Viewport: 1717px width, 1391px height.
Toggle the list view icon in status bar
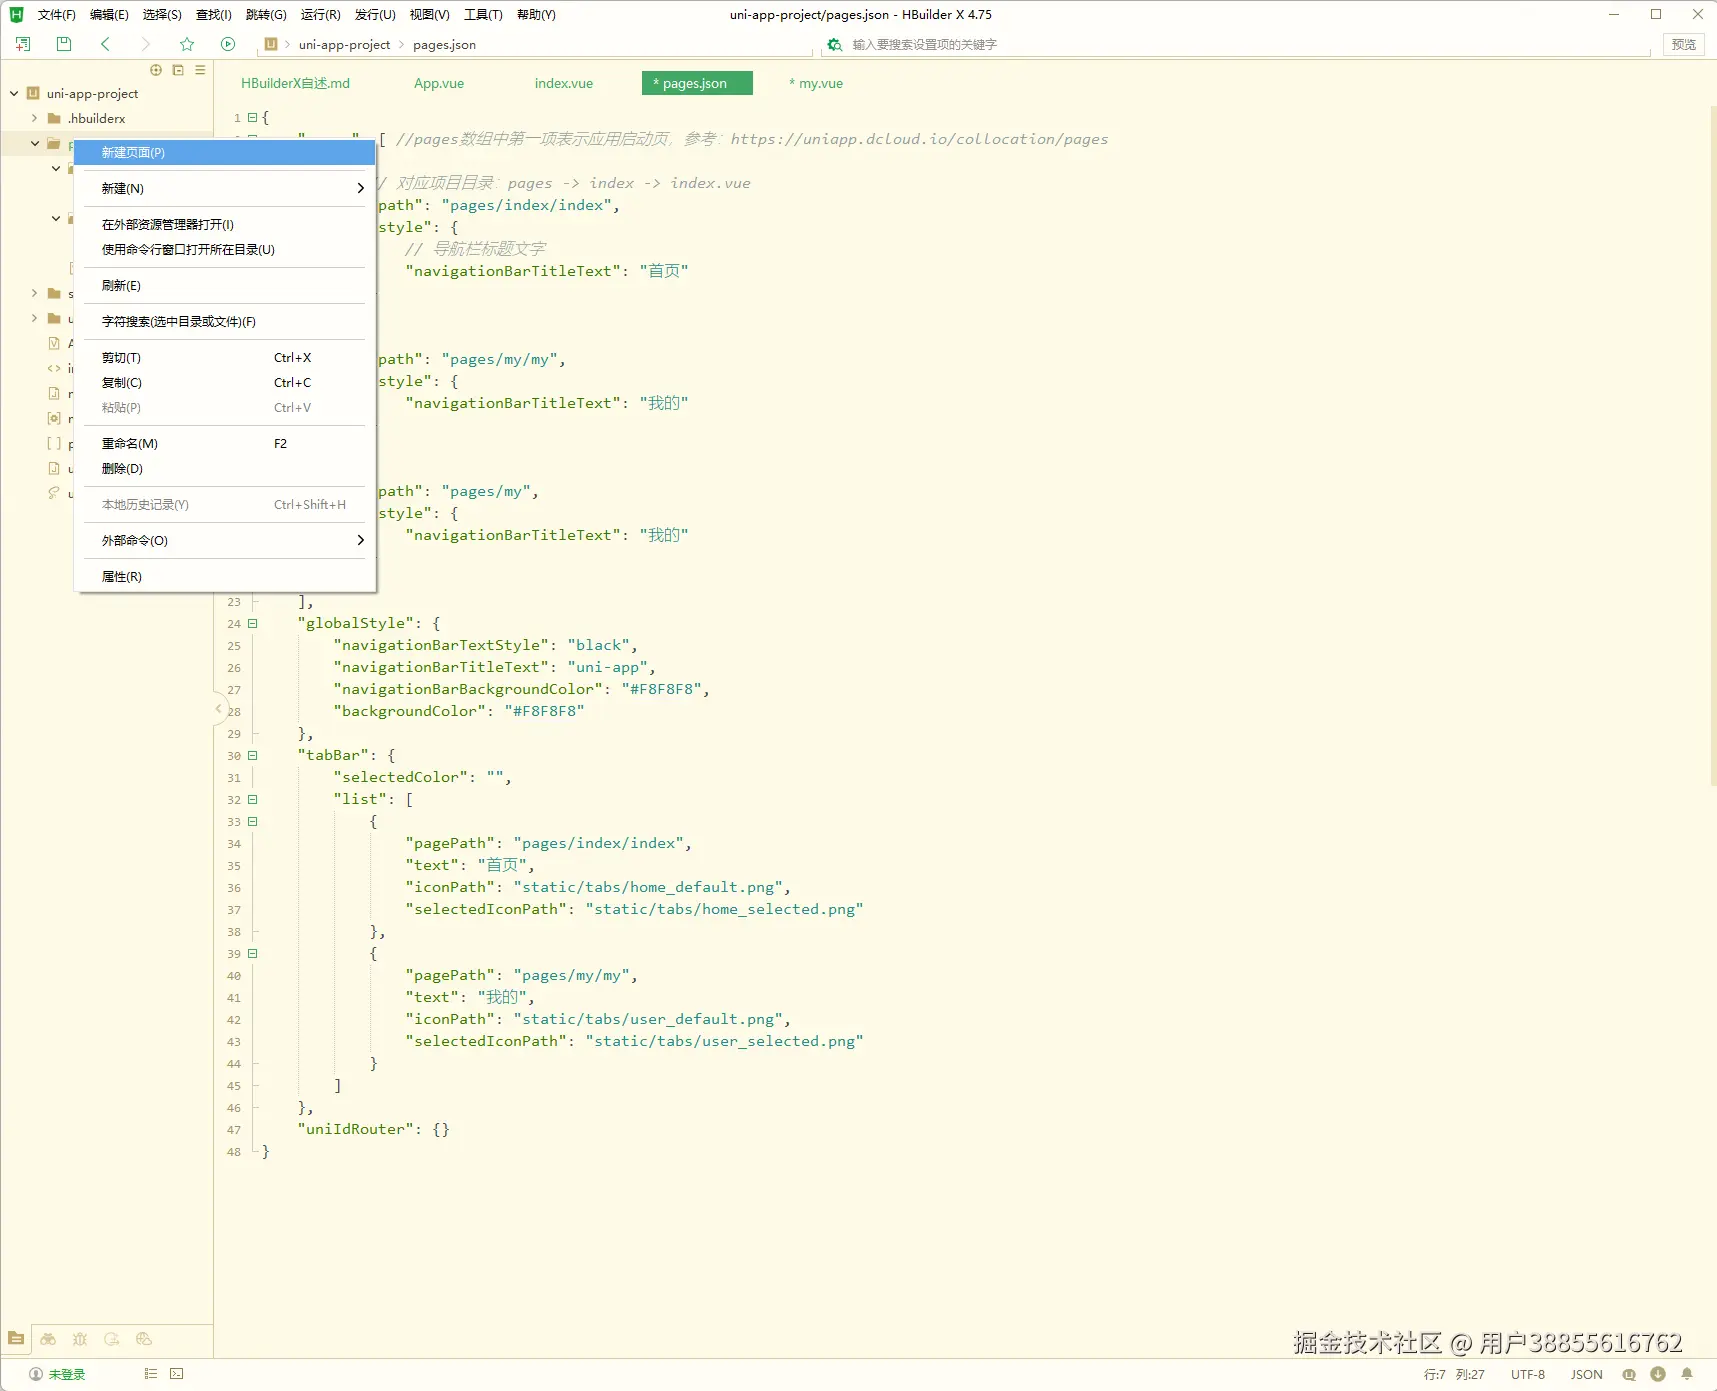pyautogui.click(x=151, y=1374)
